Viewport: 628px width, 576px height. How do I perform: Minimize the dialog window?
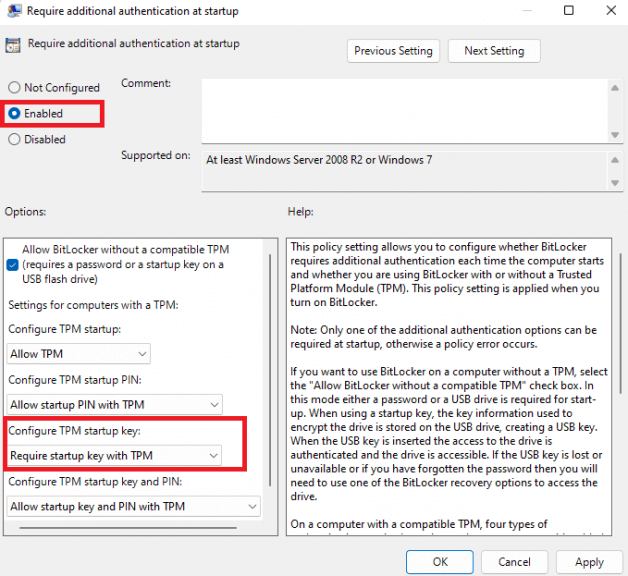tap(527, 10)
